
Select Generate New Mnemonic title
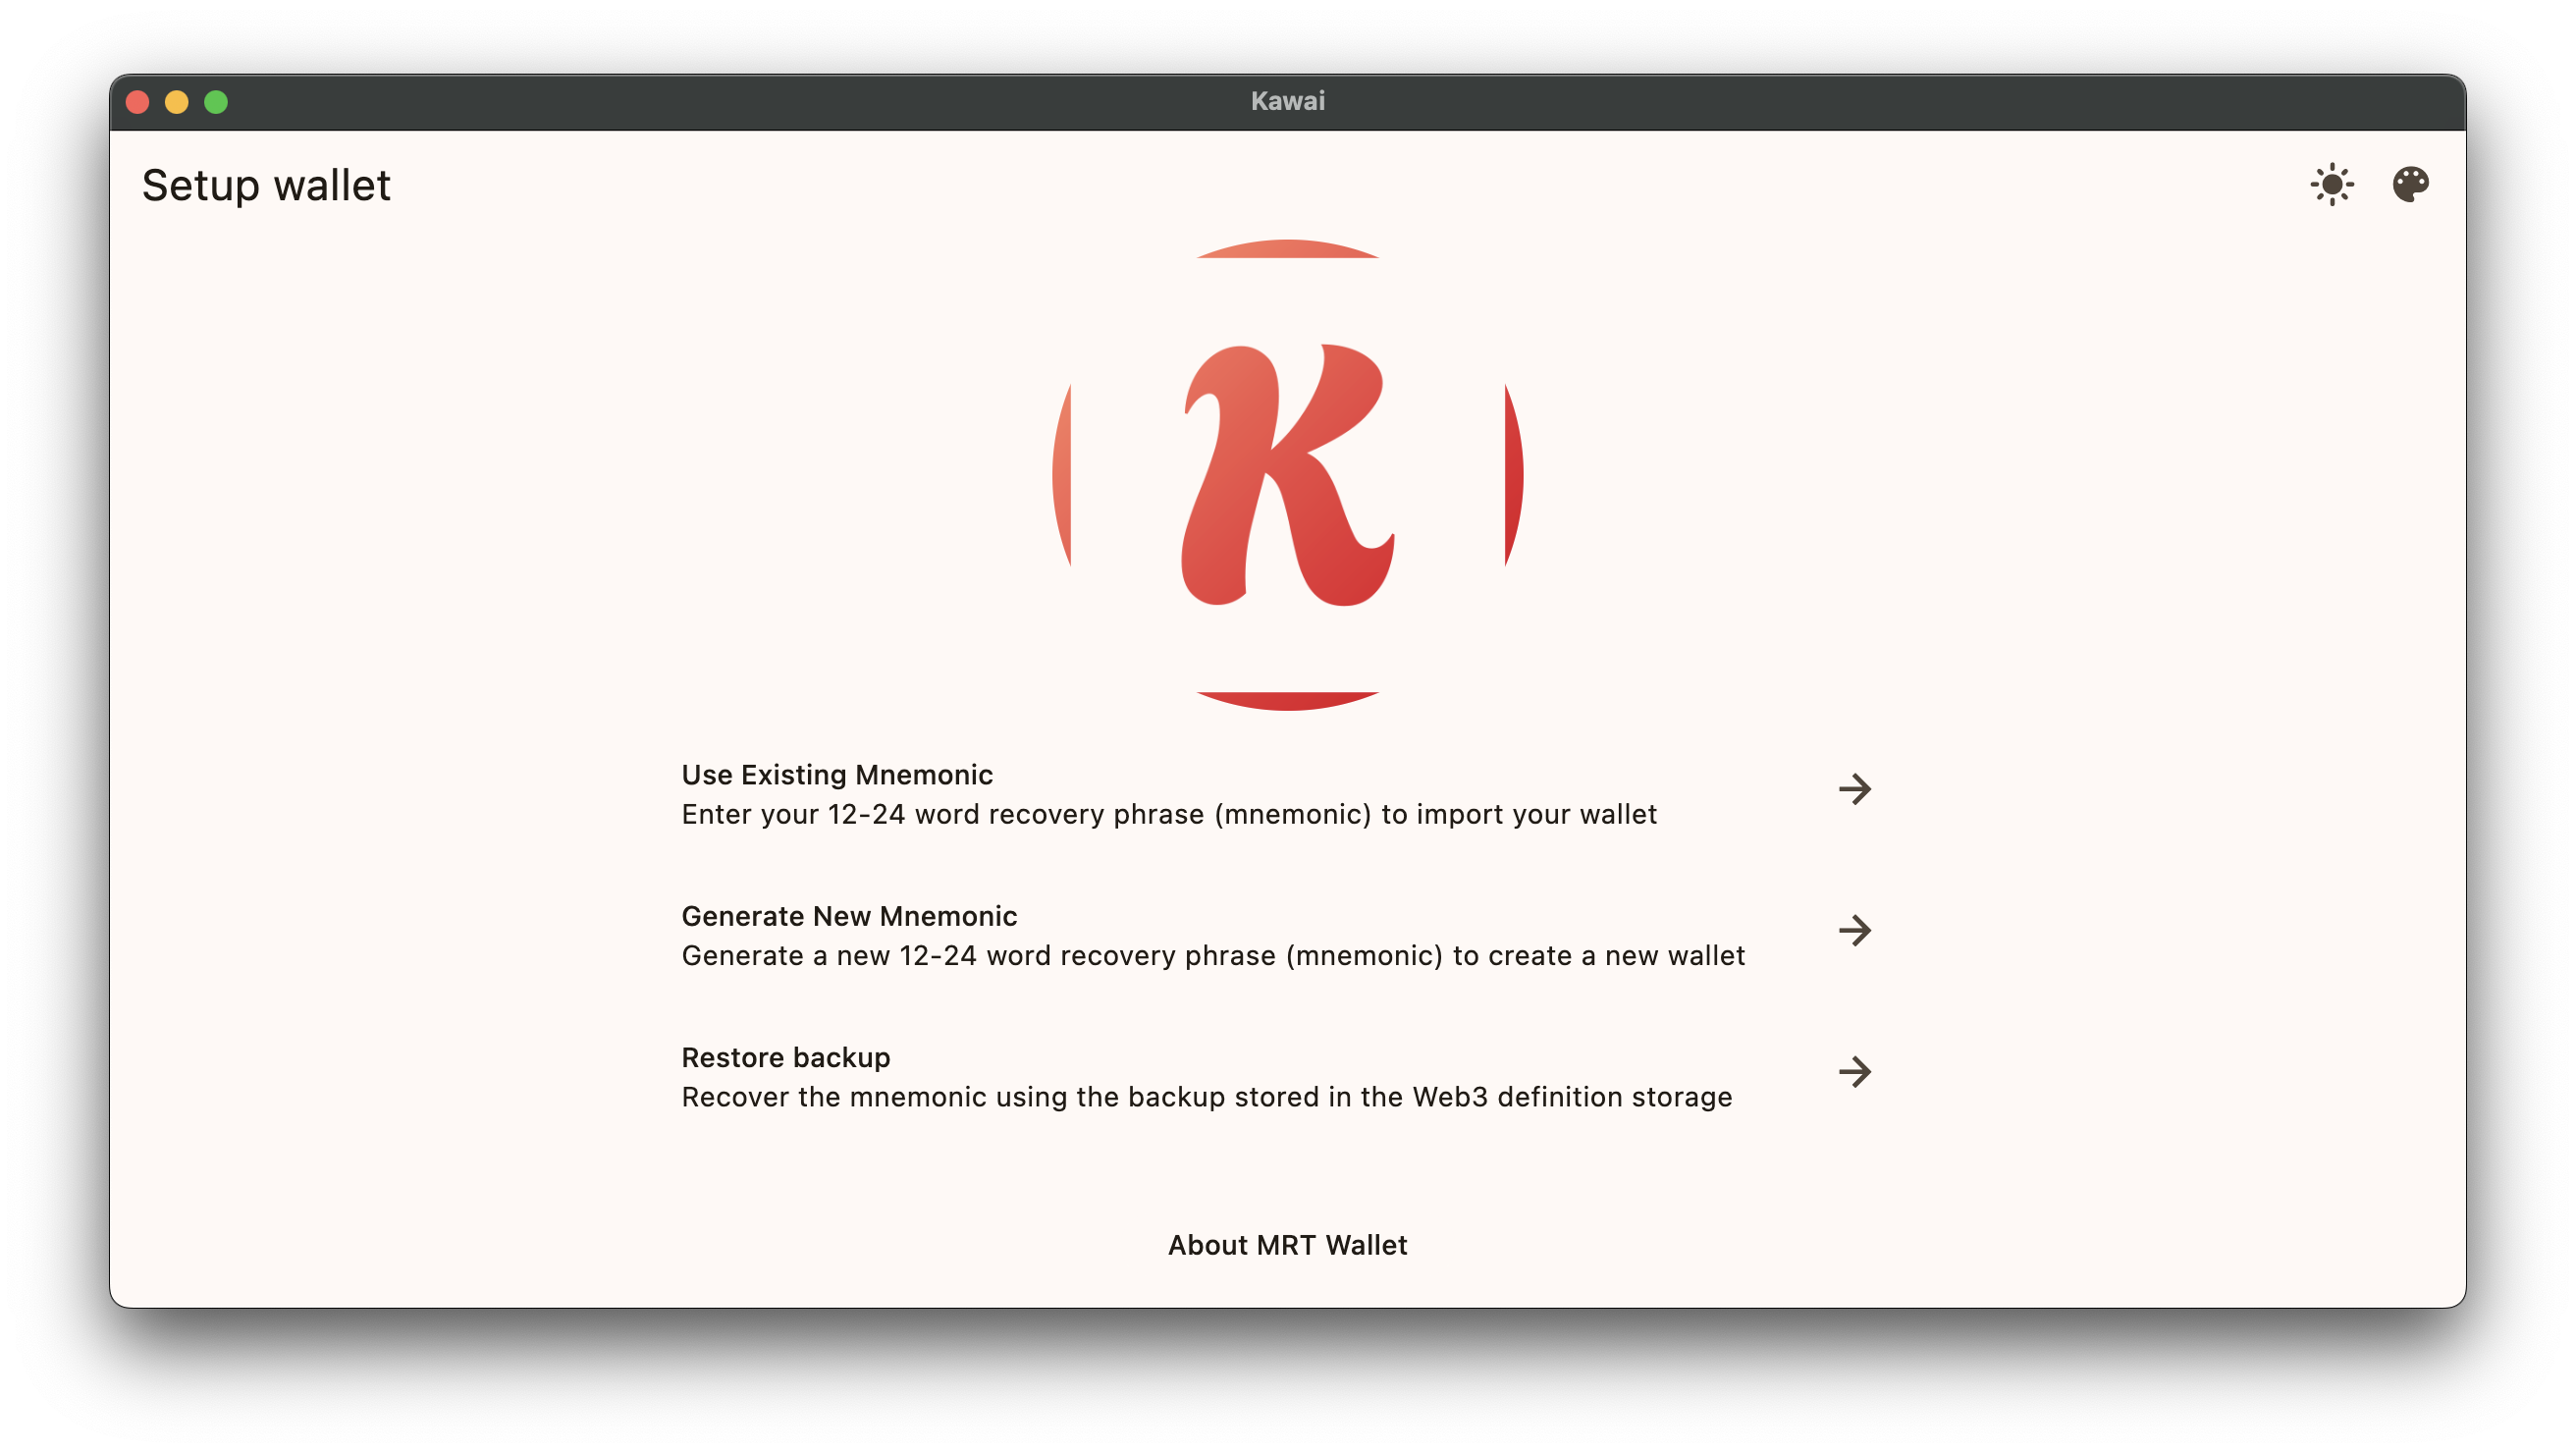tap(849, 916)
